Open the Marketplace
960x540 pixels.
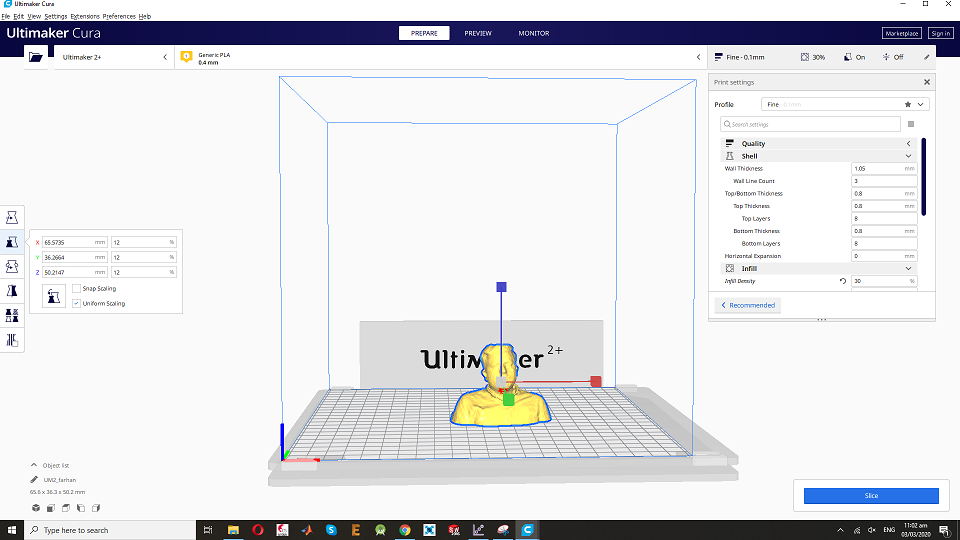click(902, 33)
